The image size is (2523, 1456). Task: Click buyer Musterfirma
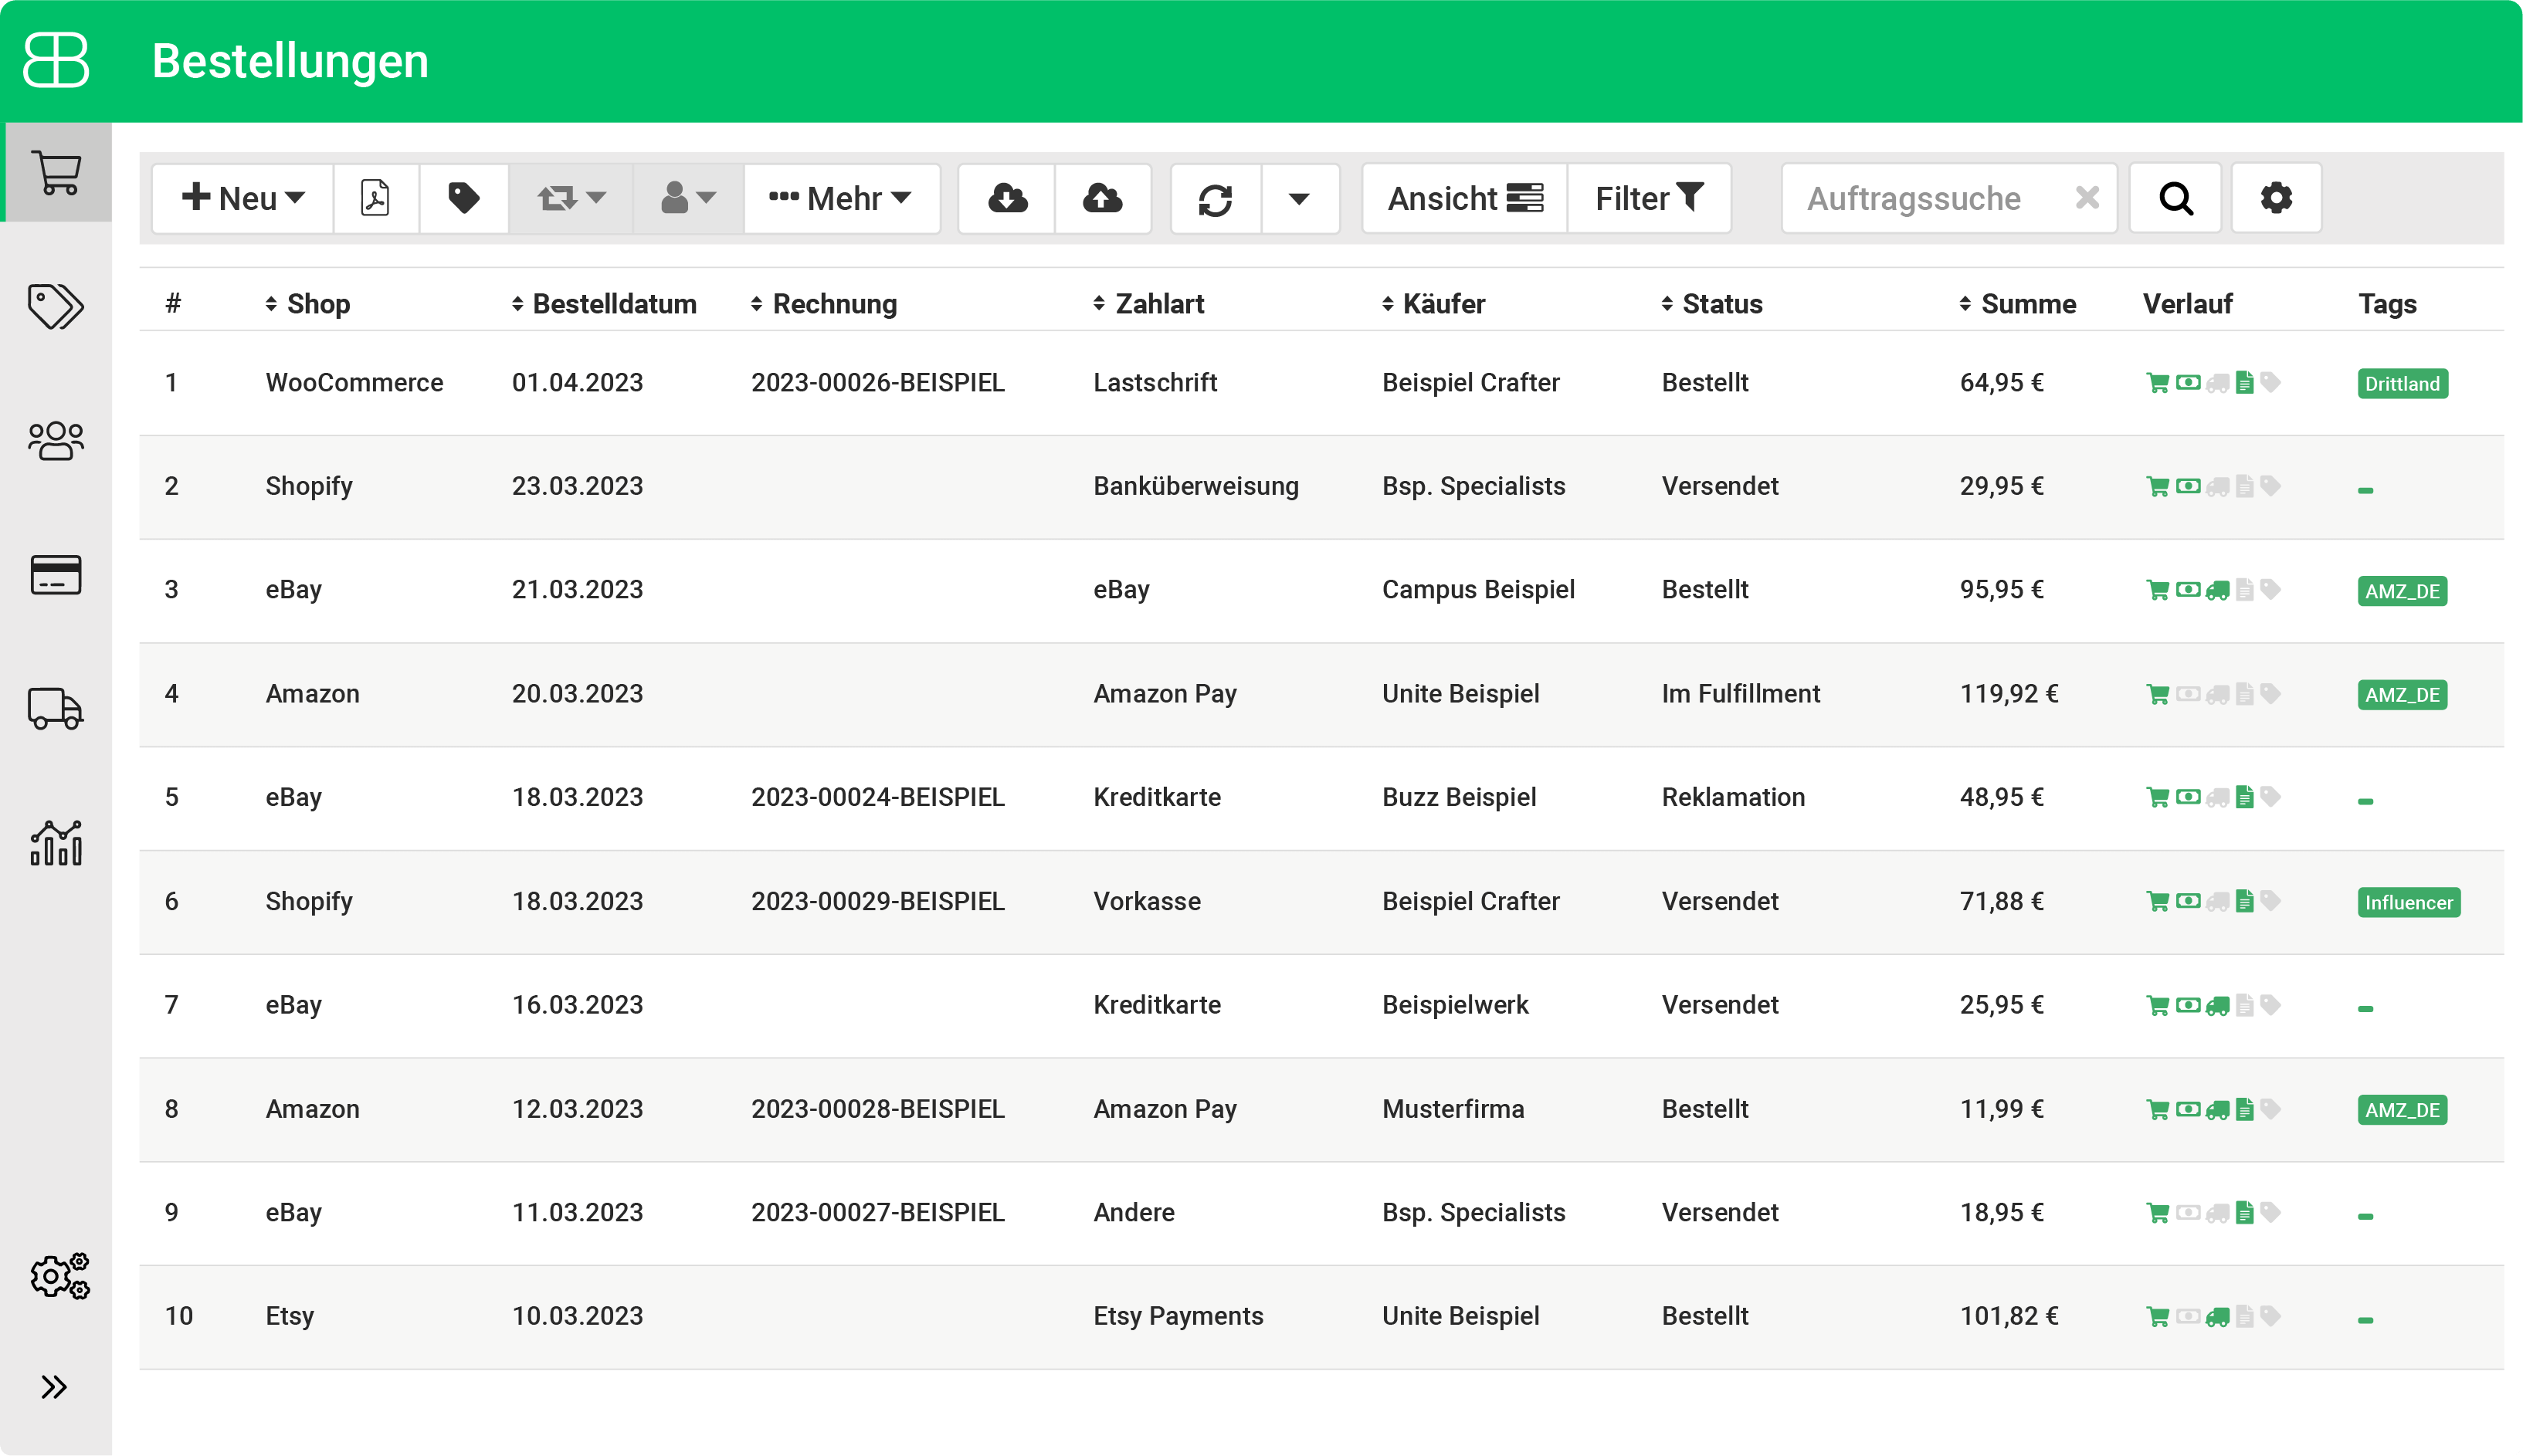[x=1453, y=1109]
